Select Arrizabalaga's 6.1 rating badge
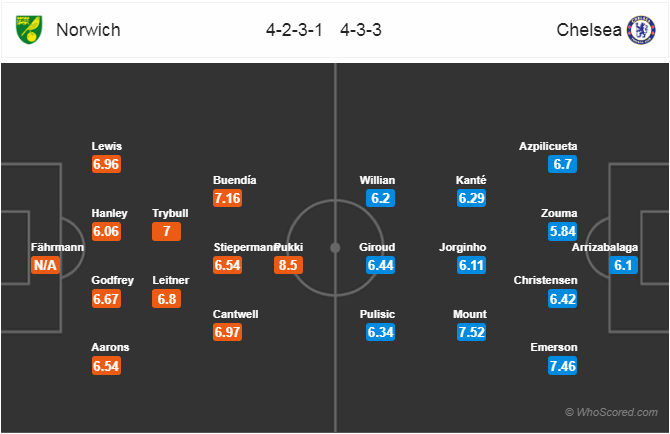 pyautogui.click(x=623, y=265)
